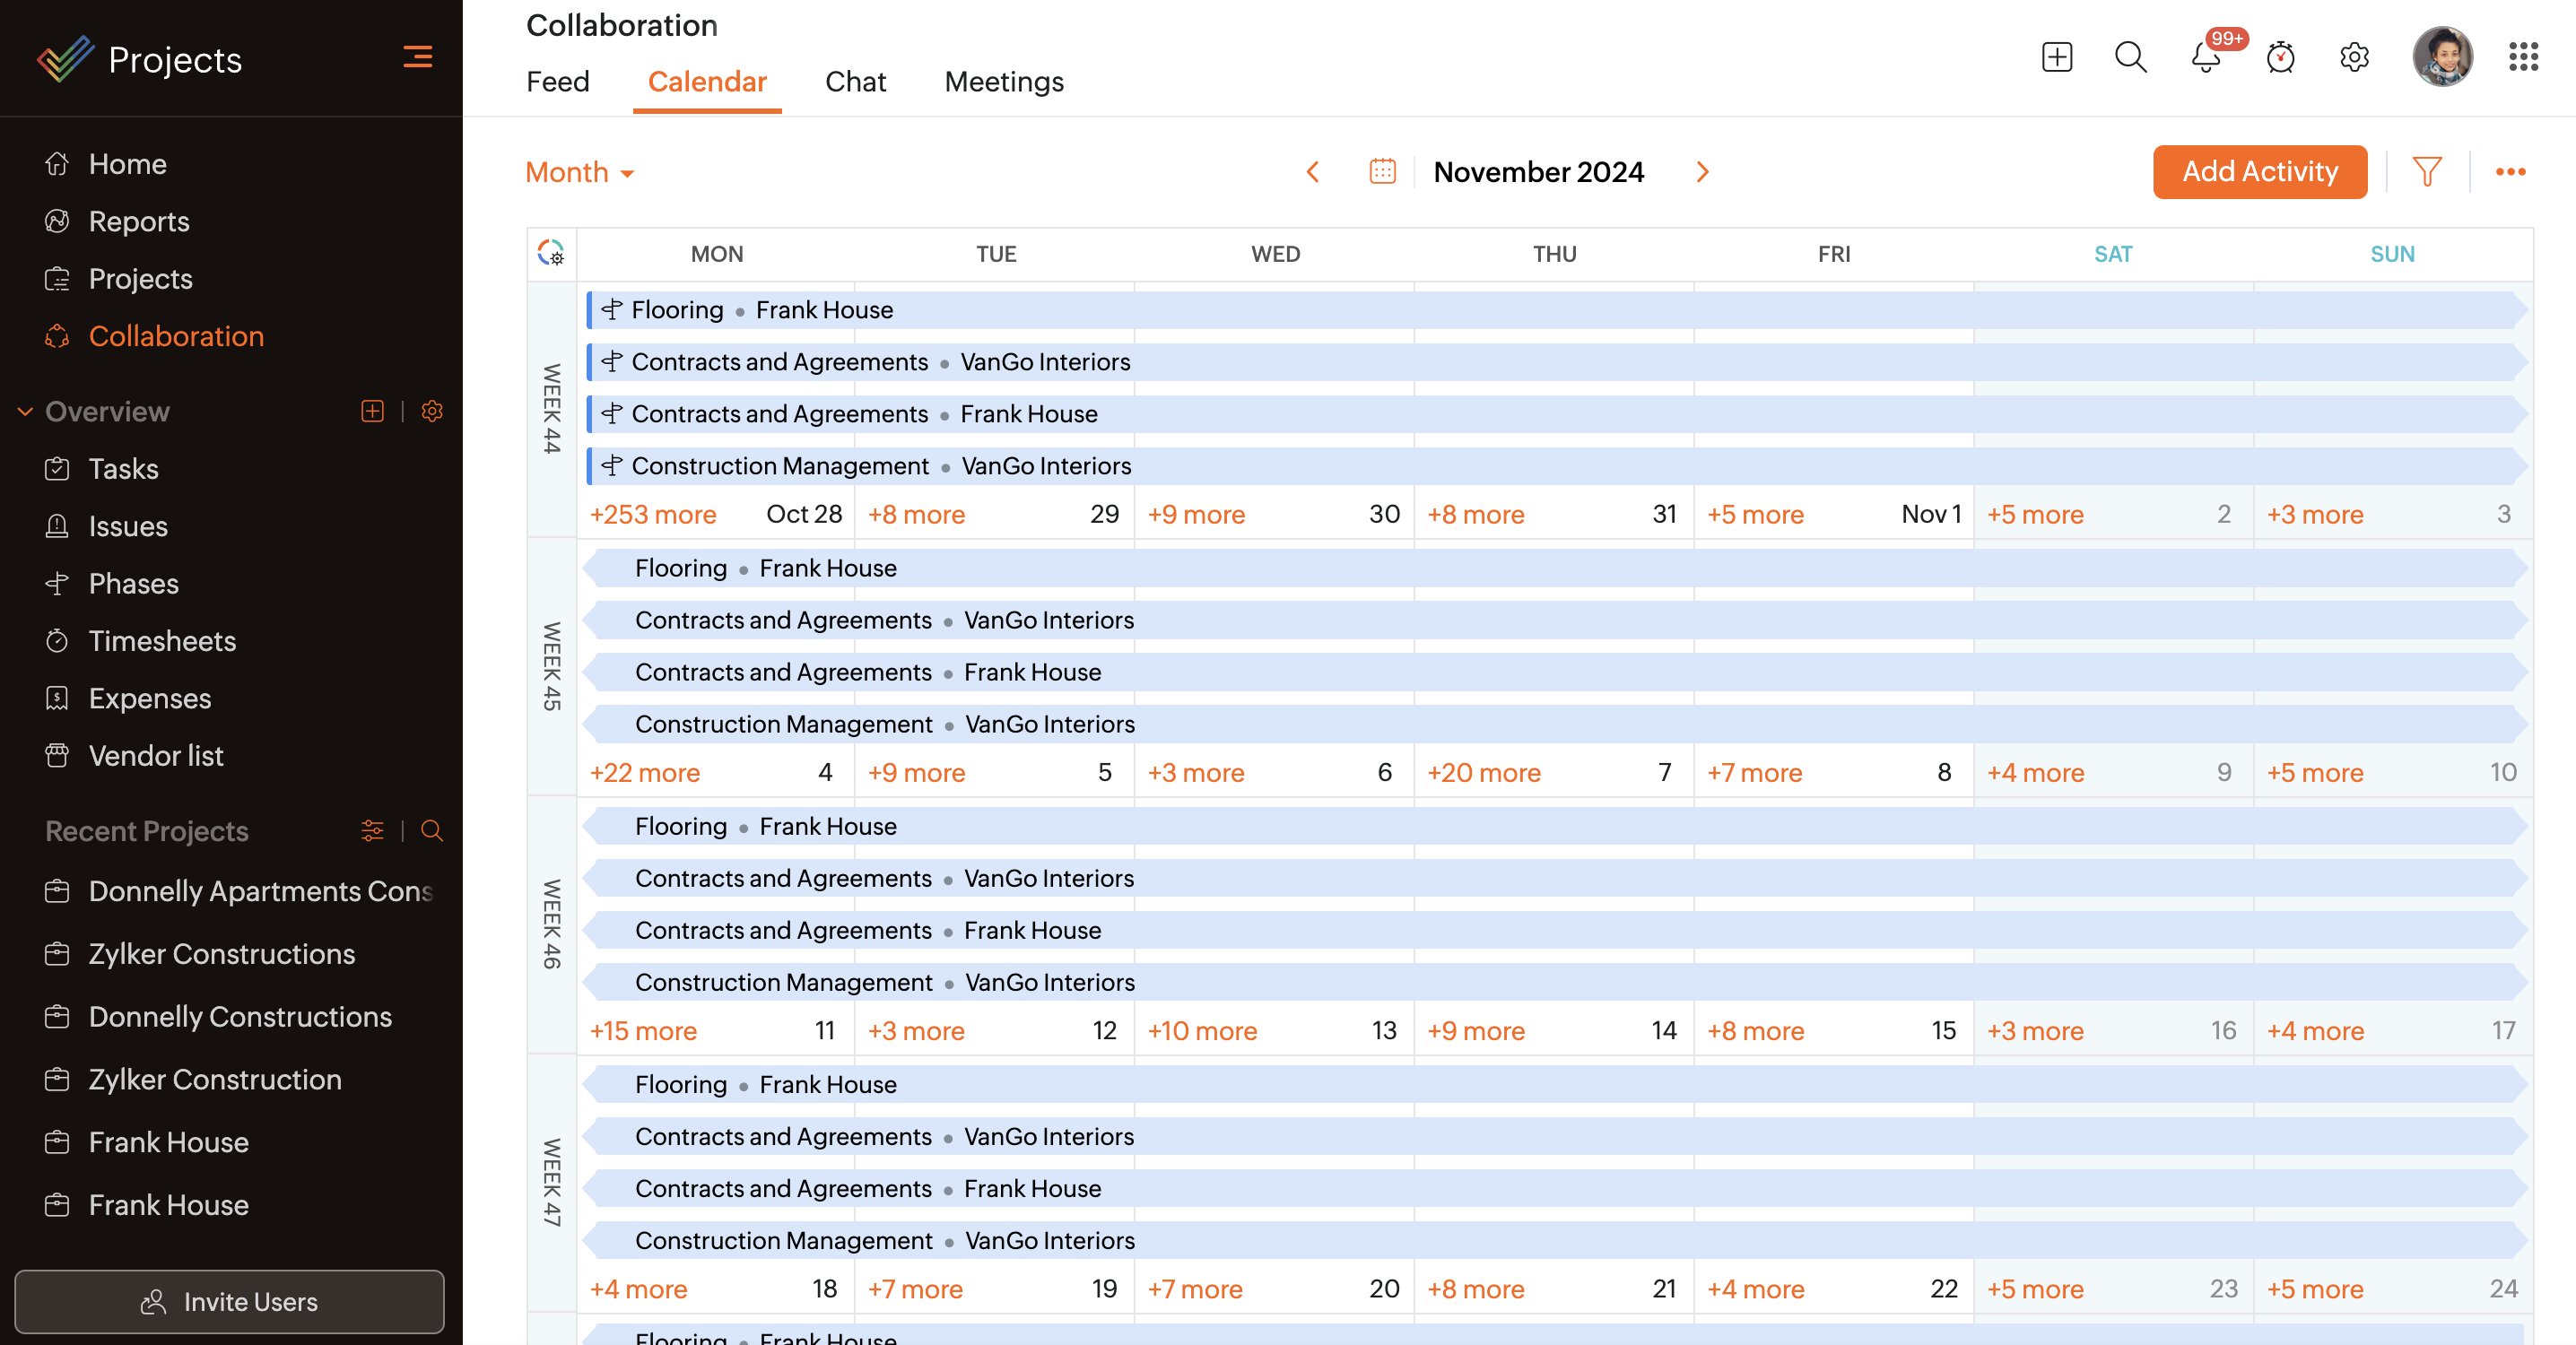Collapse the Overview section chevron

pyautogui.click(x=25, y=412)
